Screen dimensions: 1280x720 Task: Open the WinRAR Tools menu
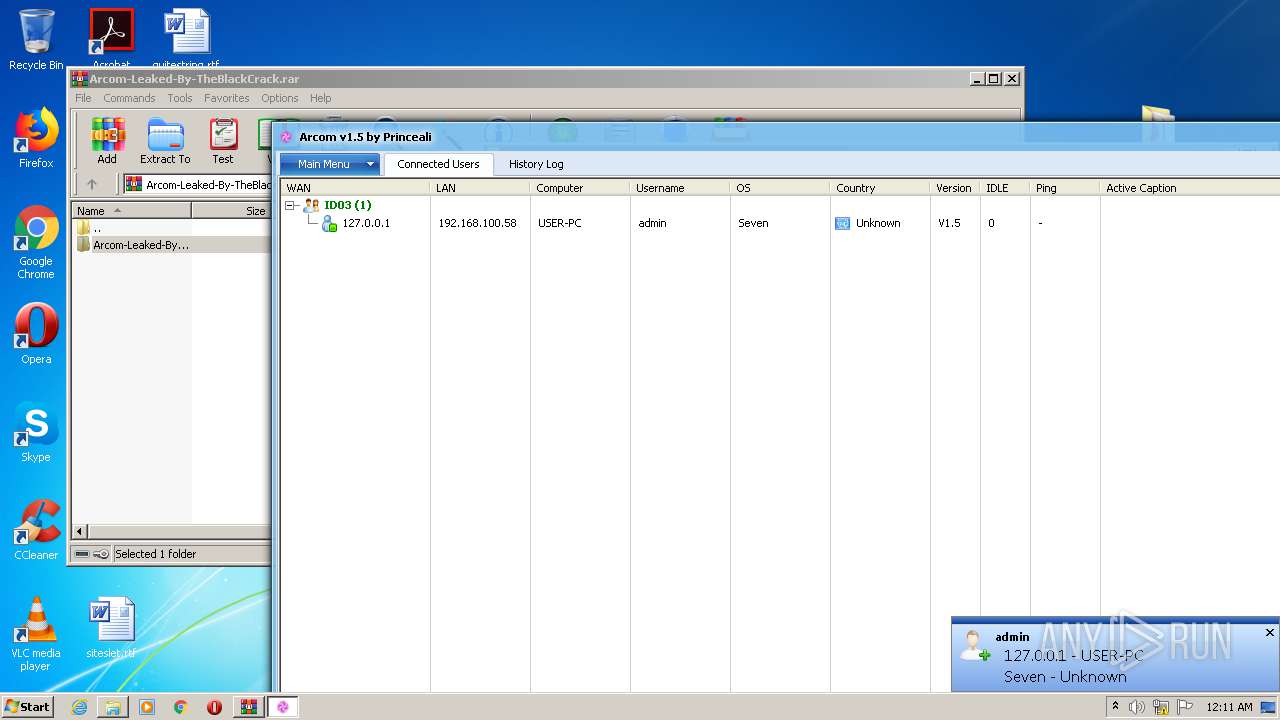coord(180,98)
